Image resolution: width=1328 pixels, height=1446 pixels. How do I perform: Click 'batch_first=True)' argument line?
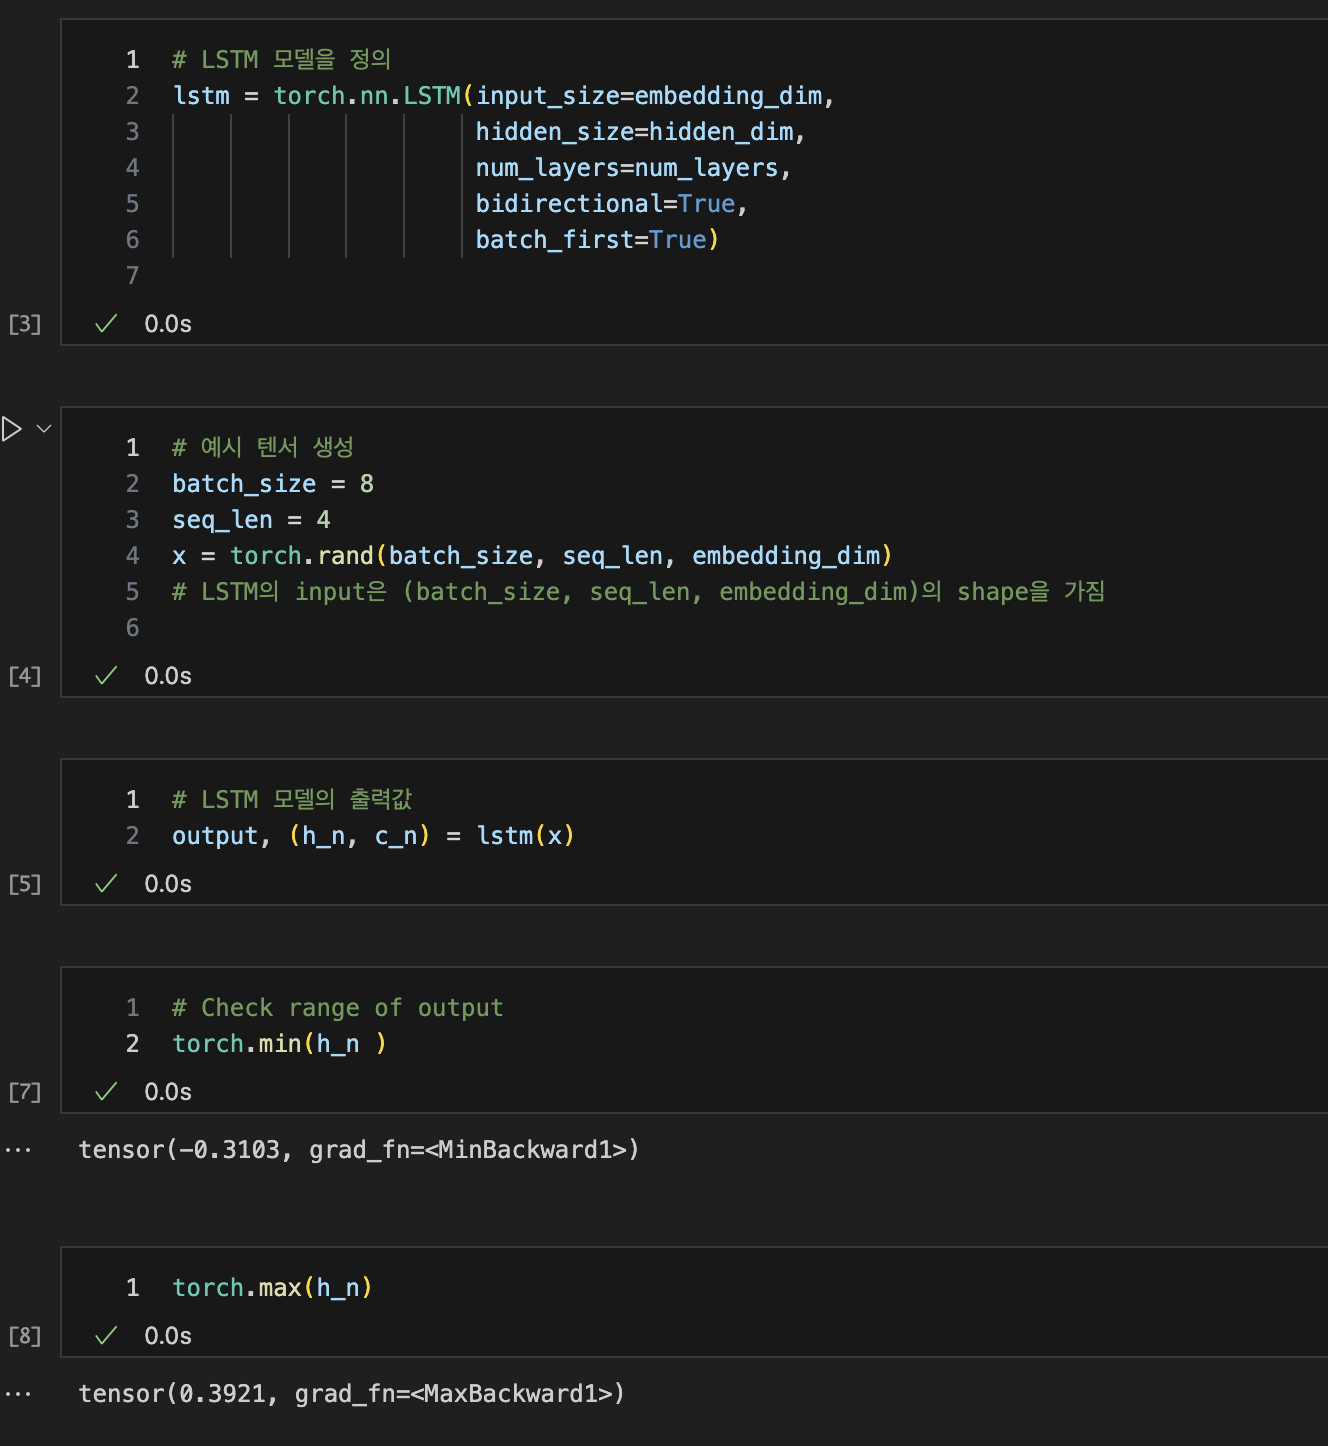tap(597, 240)
